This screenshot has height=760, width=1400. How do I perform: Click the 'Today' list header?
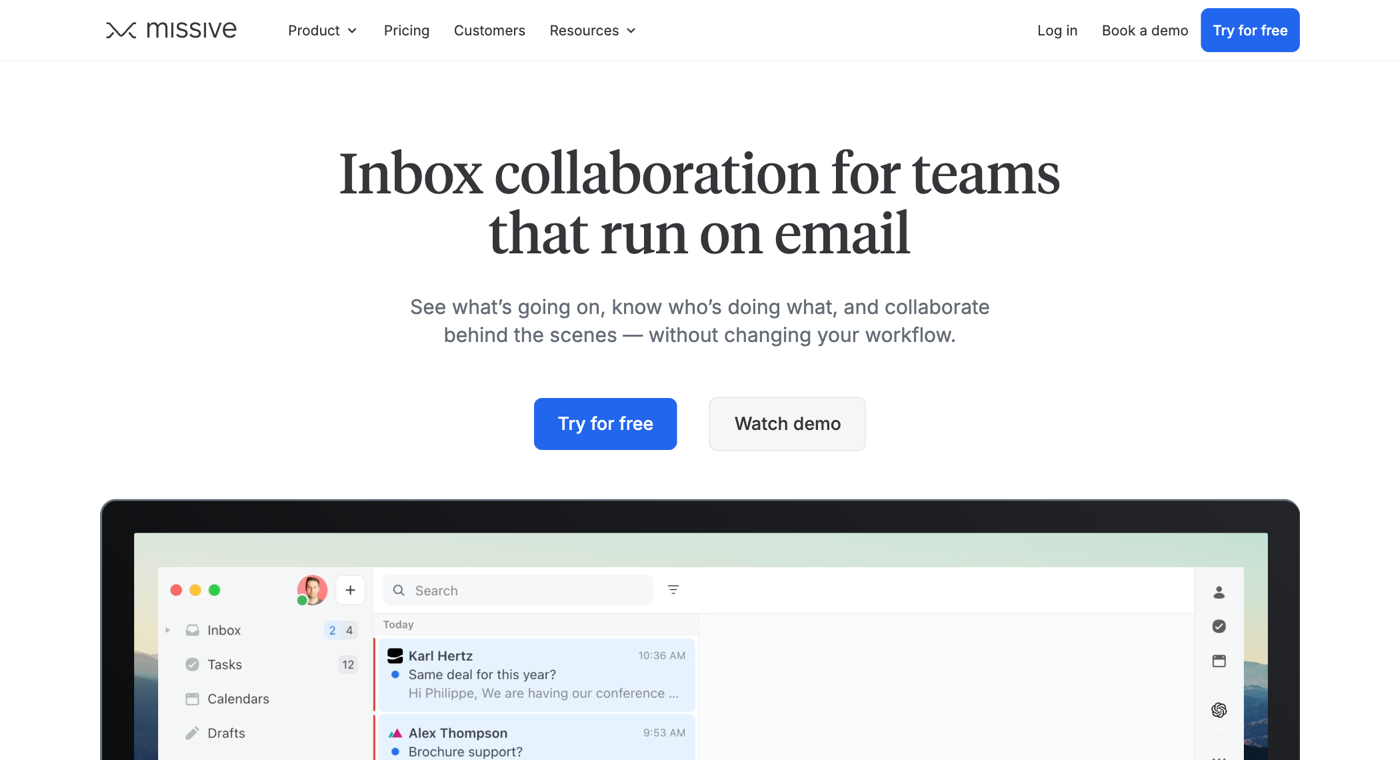pos(398,624)
